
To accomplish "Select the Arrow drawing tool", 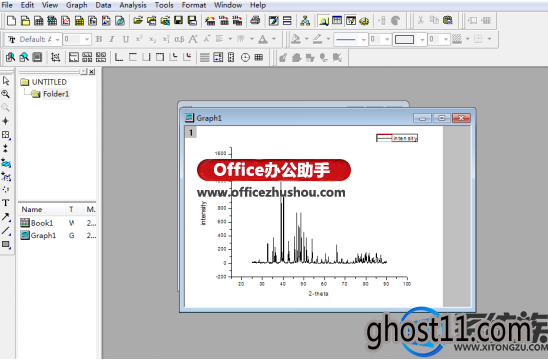I will coord(6,217).
